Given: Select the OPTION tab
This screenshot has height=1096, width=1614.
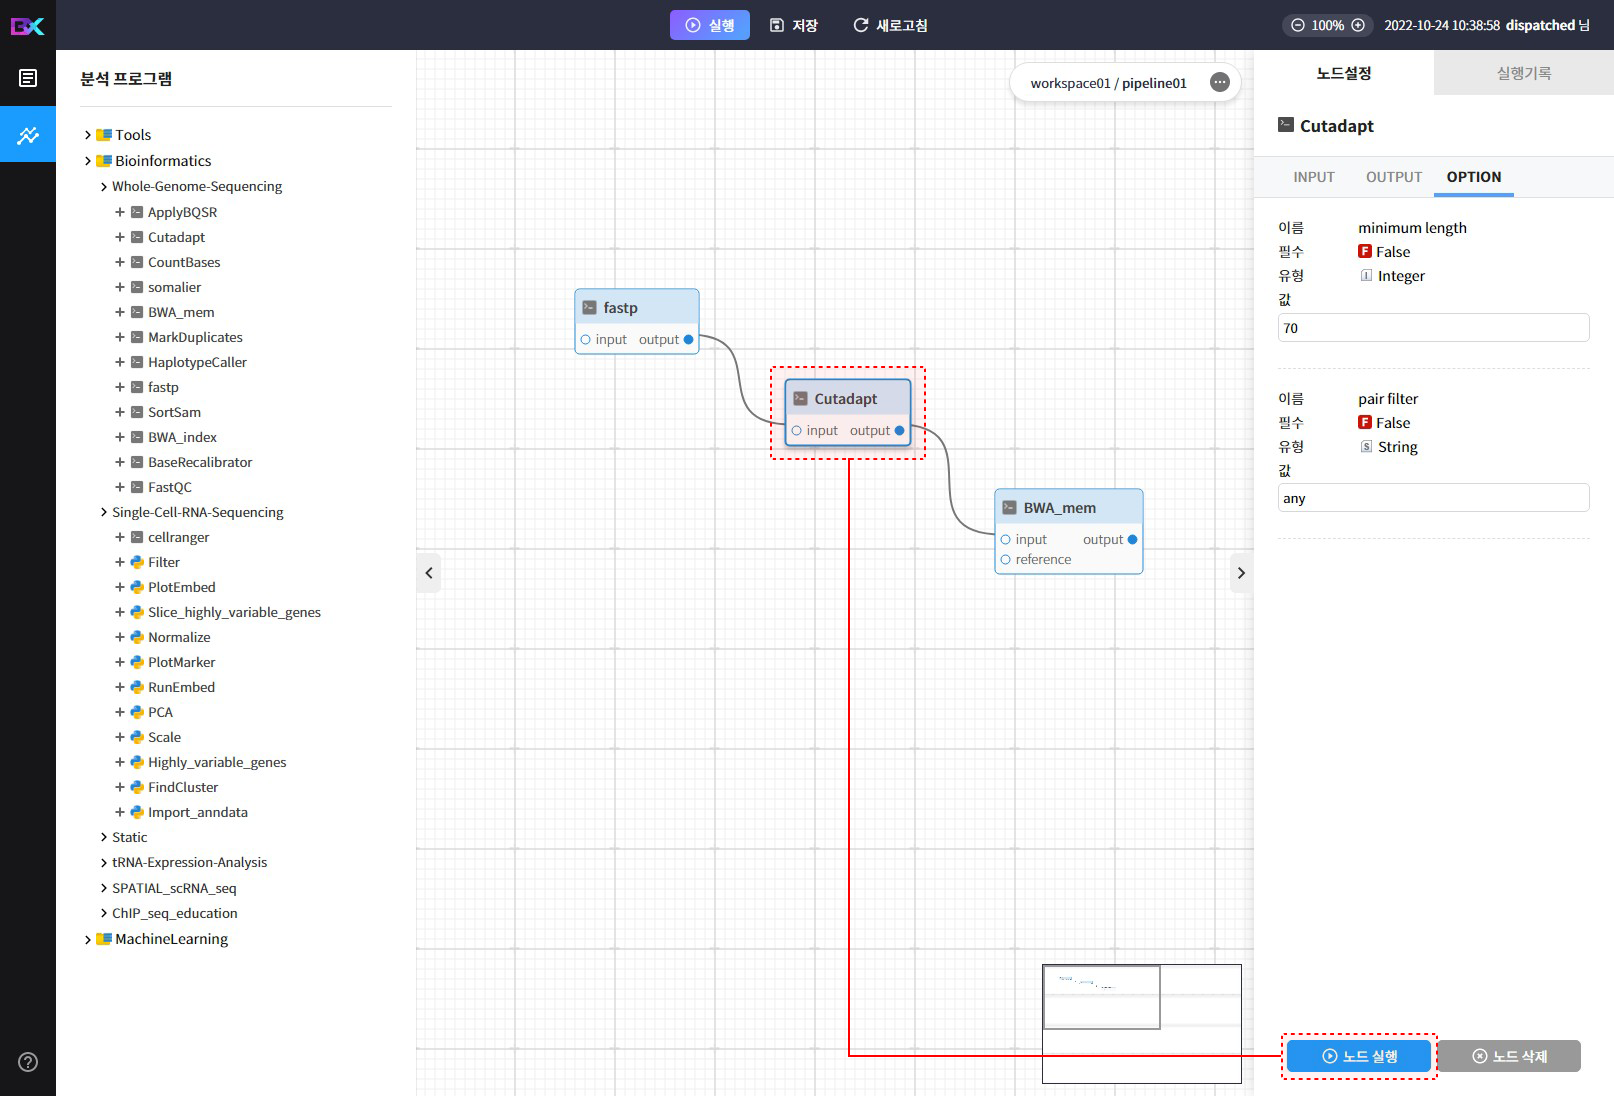Looking at the screenshot, I should tap(1474, 177).
